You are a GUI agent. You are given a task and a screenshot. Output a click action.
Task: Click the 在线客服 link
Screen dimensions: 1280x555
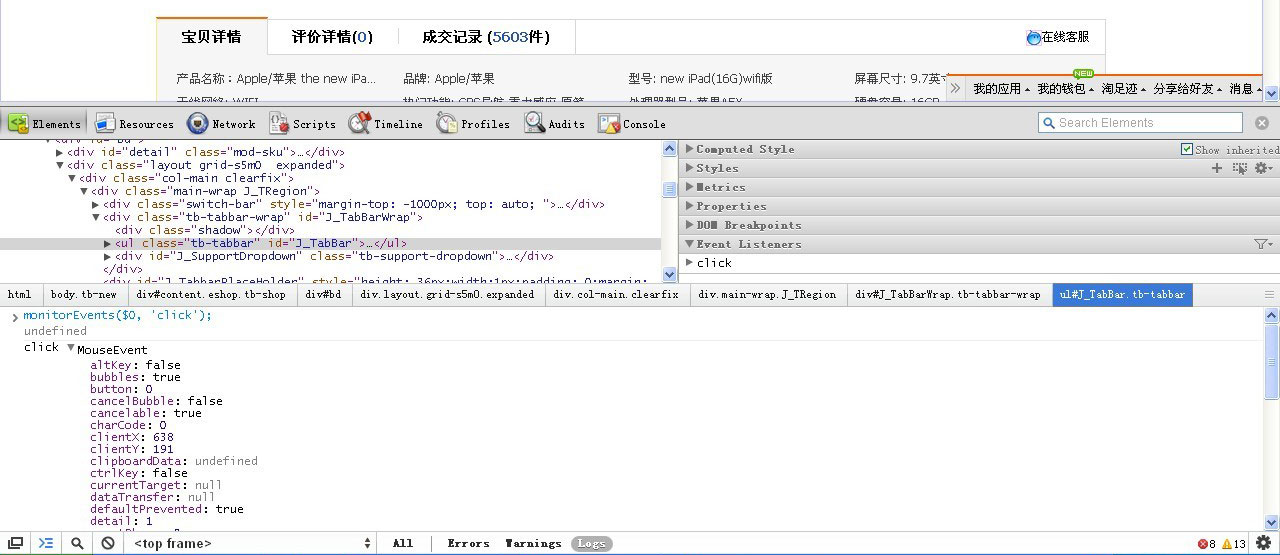(1058, 37)
